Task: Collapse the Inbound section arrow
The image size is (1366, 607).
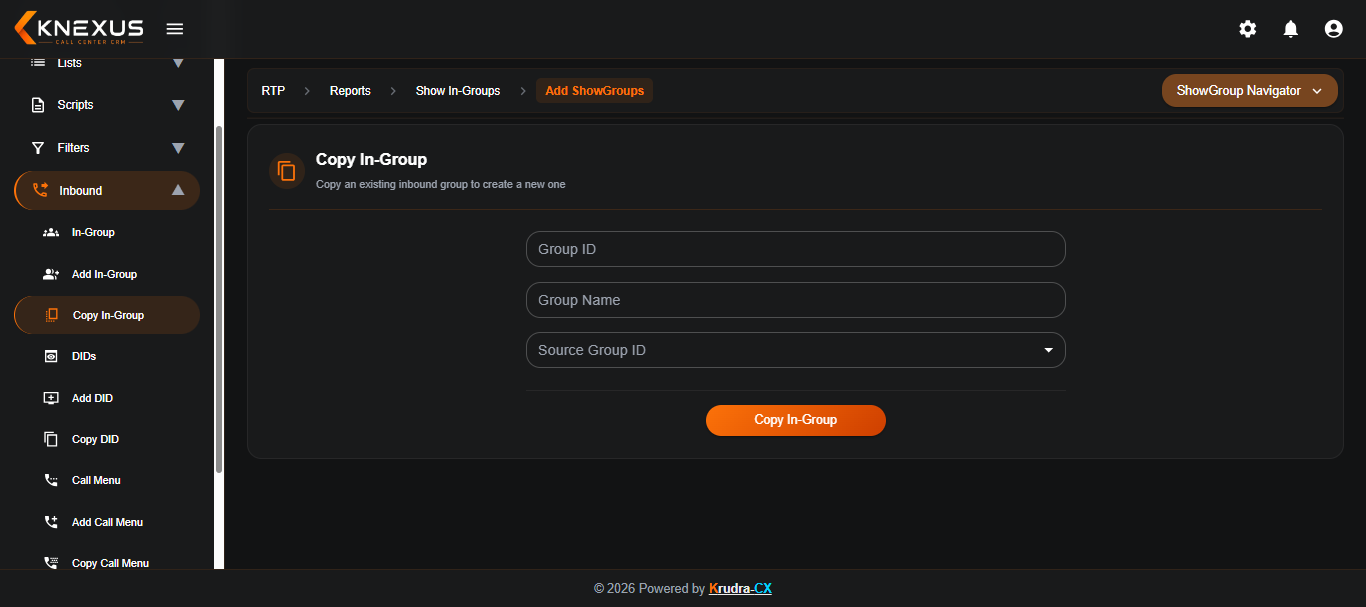Action: tap(178, 190)
